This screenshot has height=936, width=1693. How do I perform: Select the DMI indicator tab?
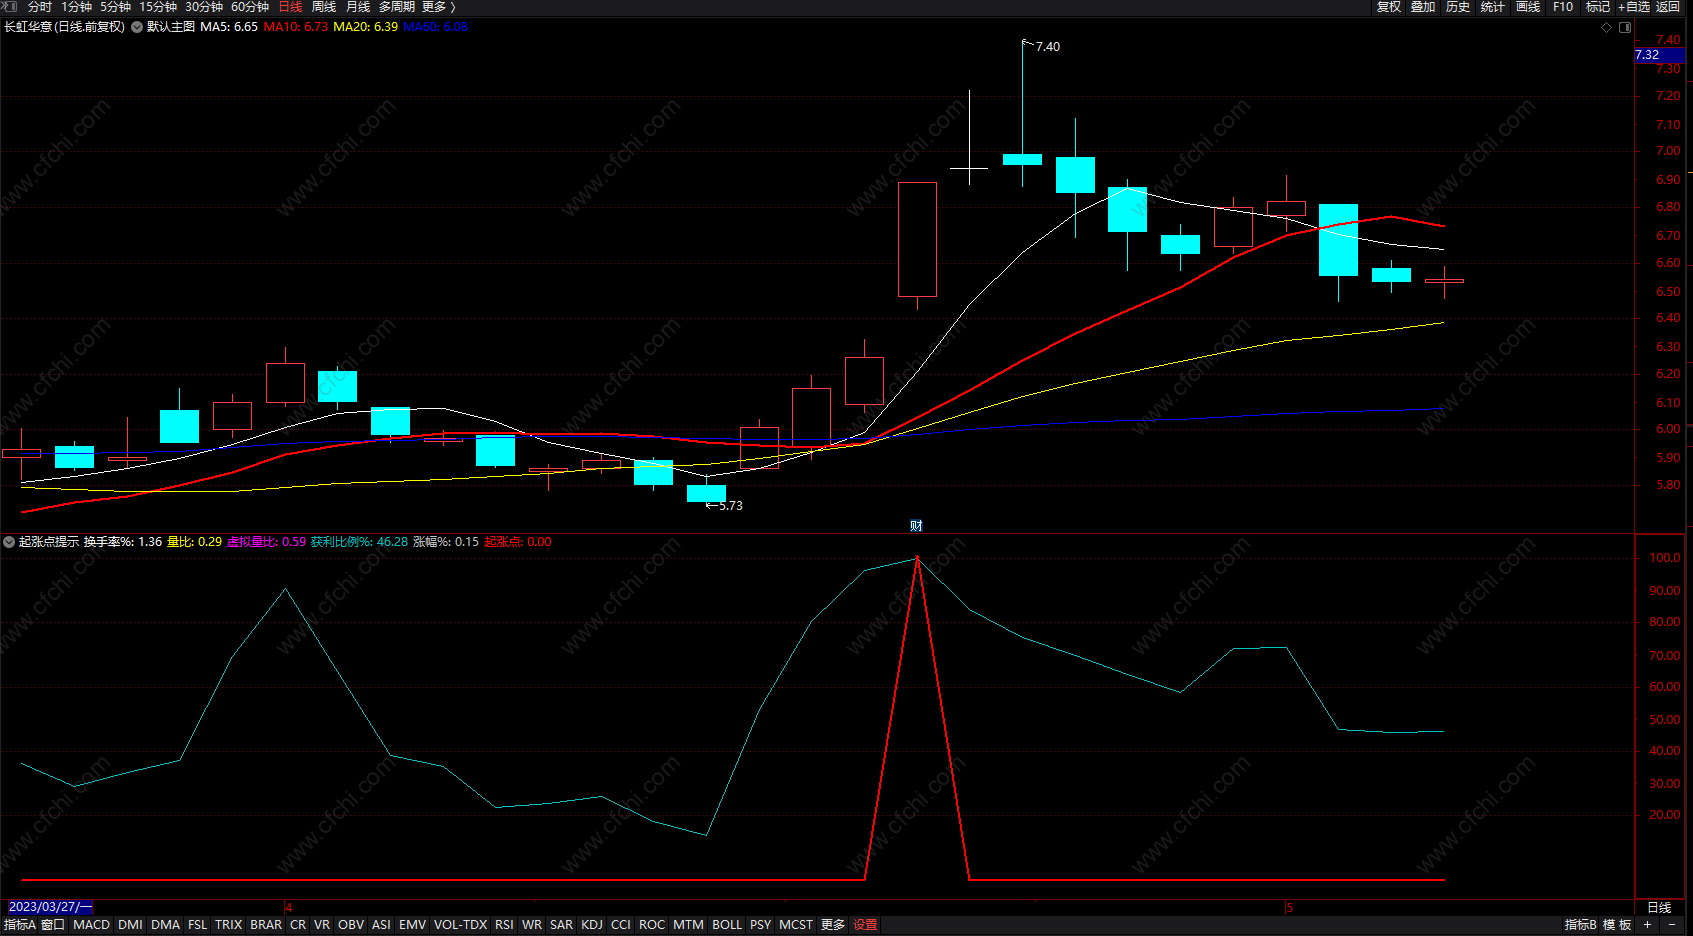point(130,925)
